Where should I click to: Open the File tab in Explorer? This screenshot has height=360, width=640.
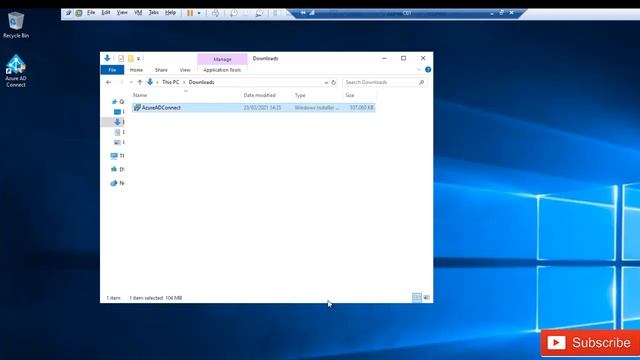coord(112,70)
